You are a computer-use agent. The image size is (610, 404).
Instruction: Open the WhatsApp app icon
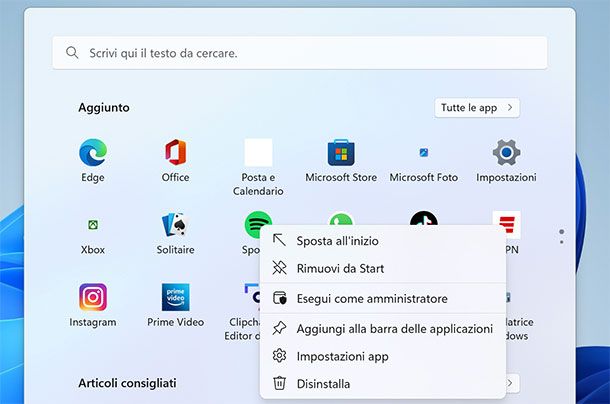[x=341, y=219]
